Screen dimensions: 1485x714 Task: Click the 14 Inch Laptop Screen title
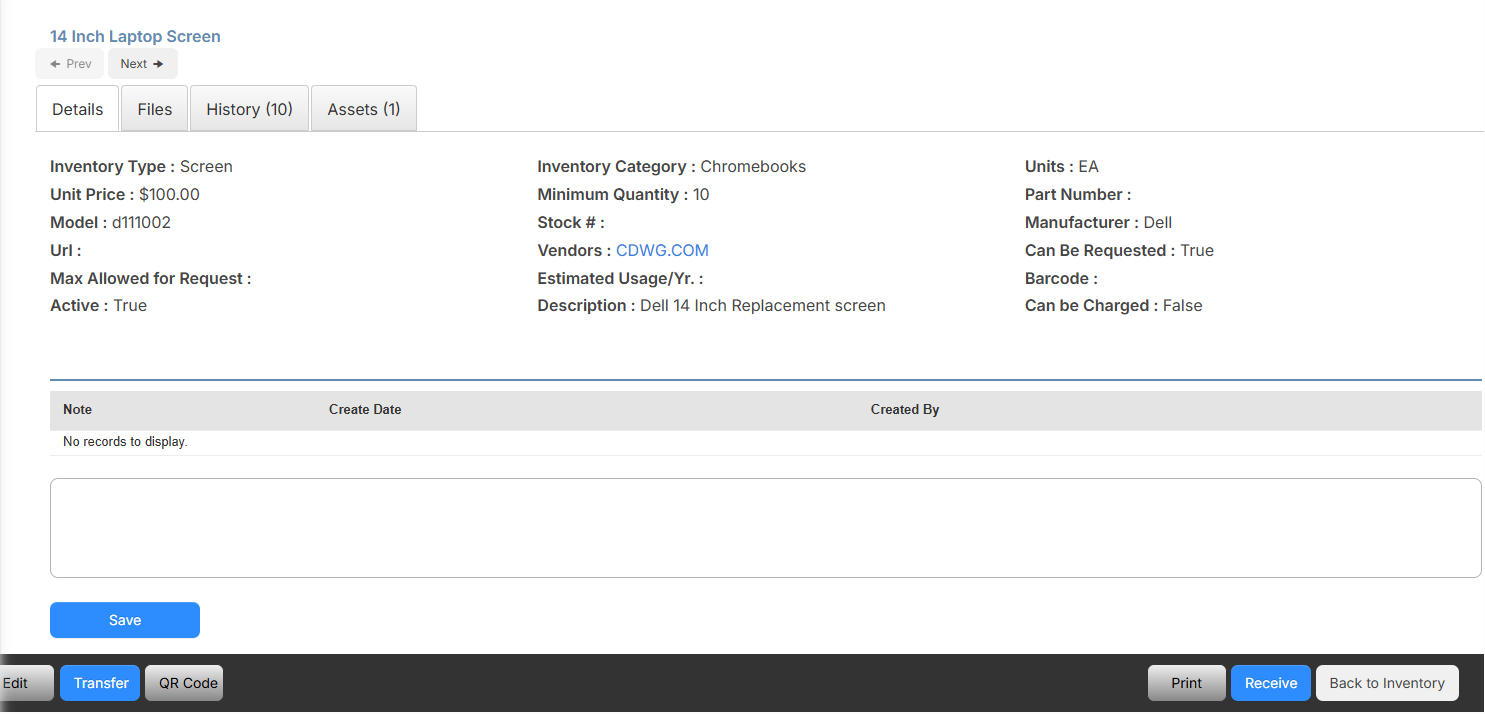pos(134,36)
